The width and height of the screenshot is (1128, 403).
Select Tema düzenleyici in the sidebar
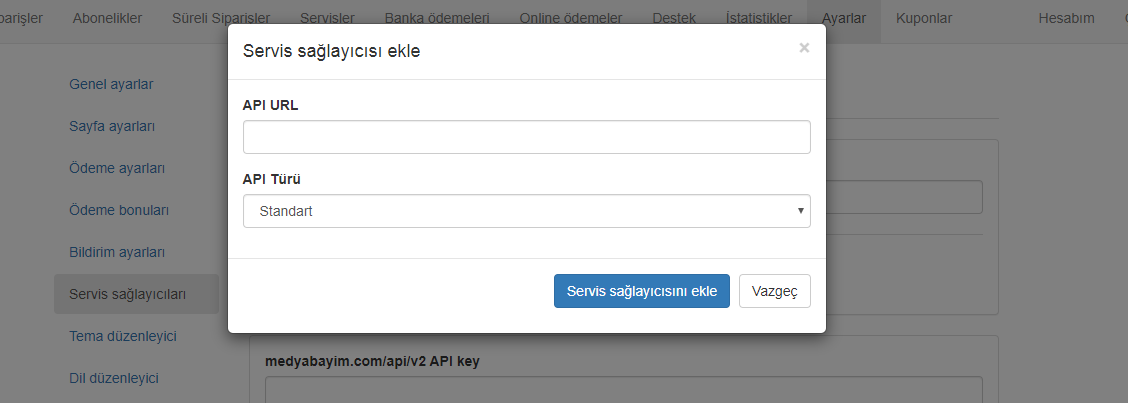point(123,336)
